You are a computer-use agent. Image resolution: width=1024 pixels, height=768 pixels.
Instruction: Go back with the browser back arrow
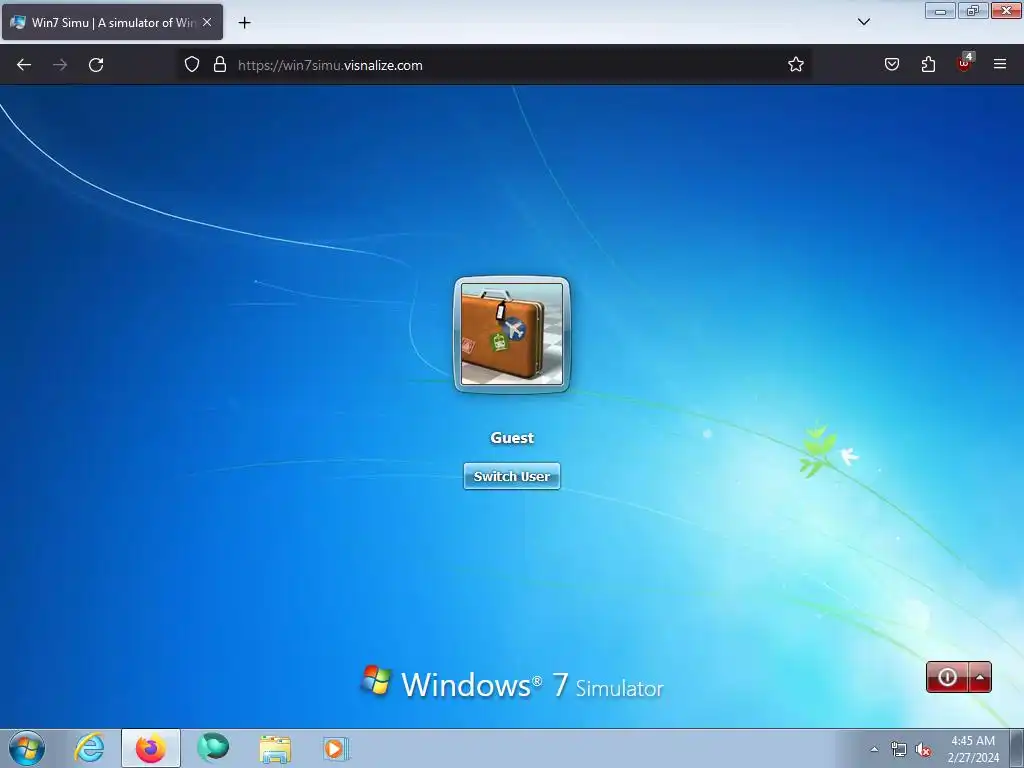24,65
